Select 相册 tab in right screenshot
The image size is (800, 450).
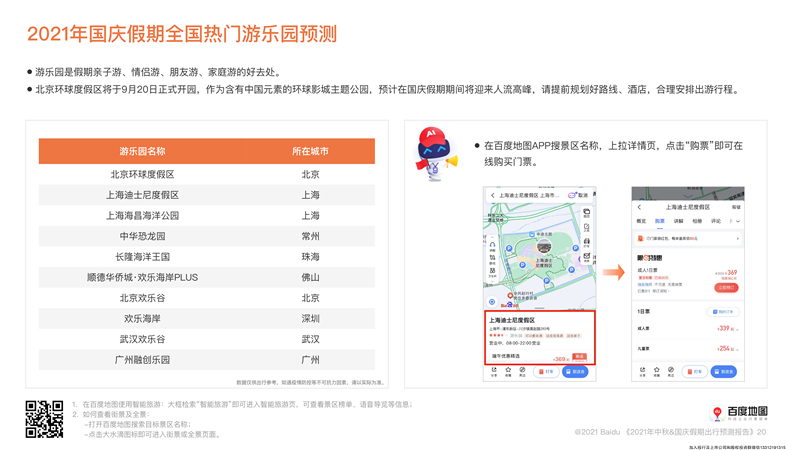pyautogui.click(x=697, y=221)
